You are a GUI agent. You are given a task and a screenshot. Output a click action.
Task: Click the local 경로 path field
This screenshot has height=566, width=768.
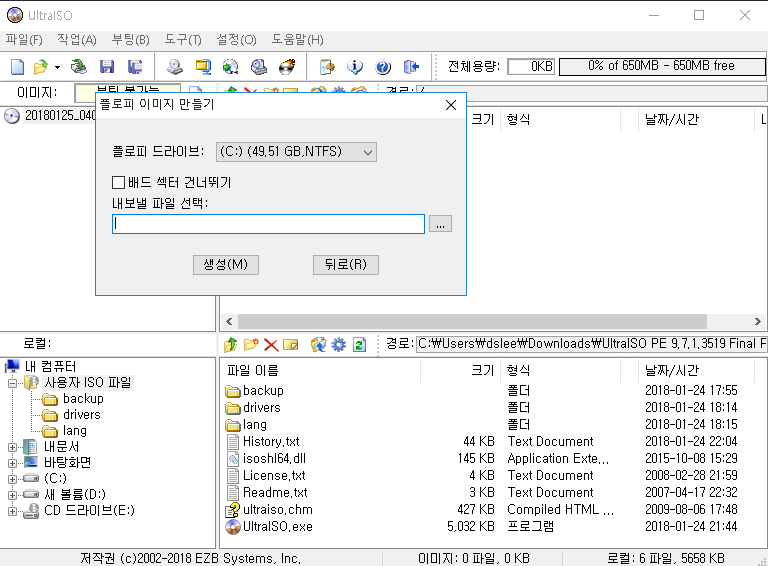coord(592,344)
